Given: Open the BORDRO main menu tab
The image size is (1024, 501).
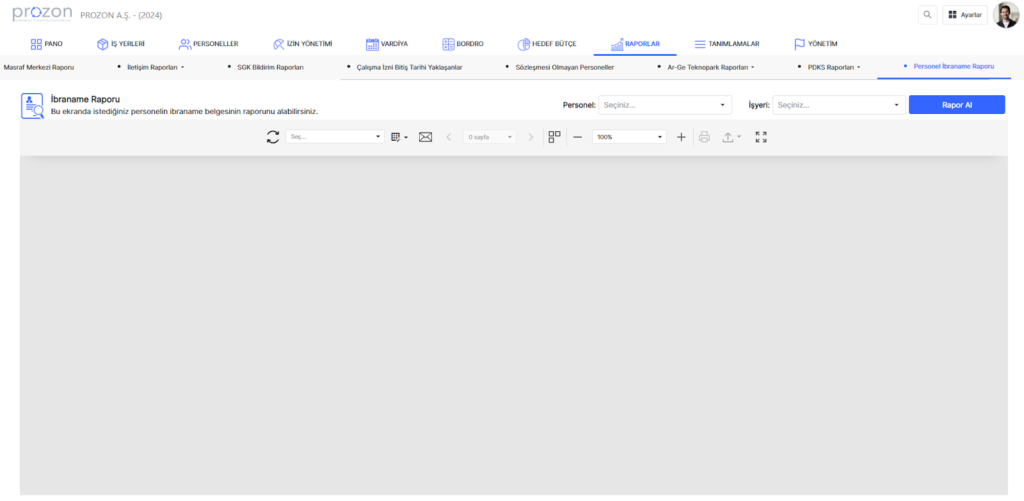Looking at the screenshot, I should tap(462, 44).
